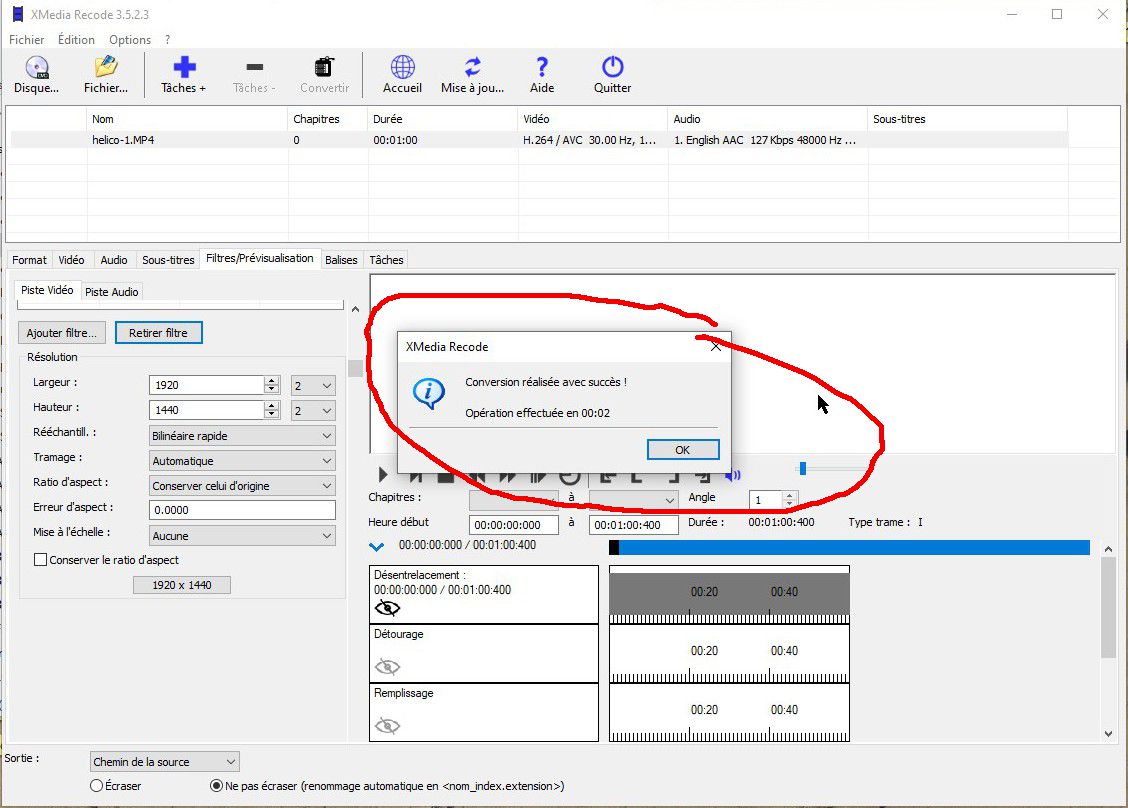Enable Conserver le ratio d'aspect checkbox
This screenshot has width=1128, height=808.
[40, 560]
